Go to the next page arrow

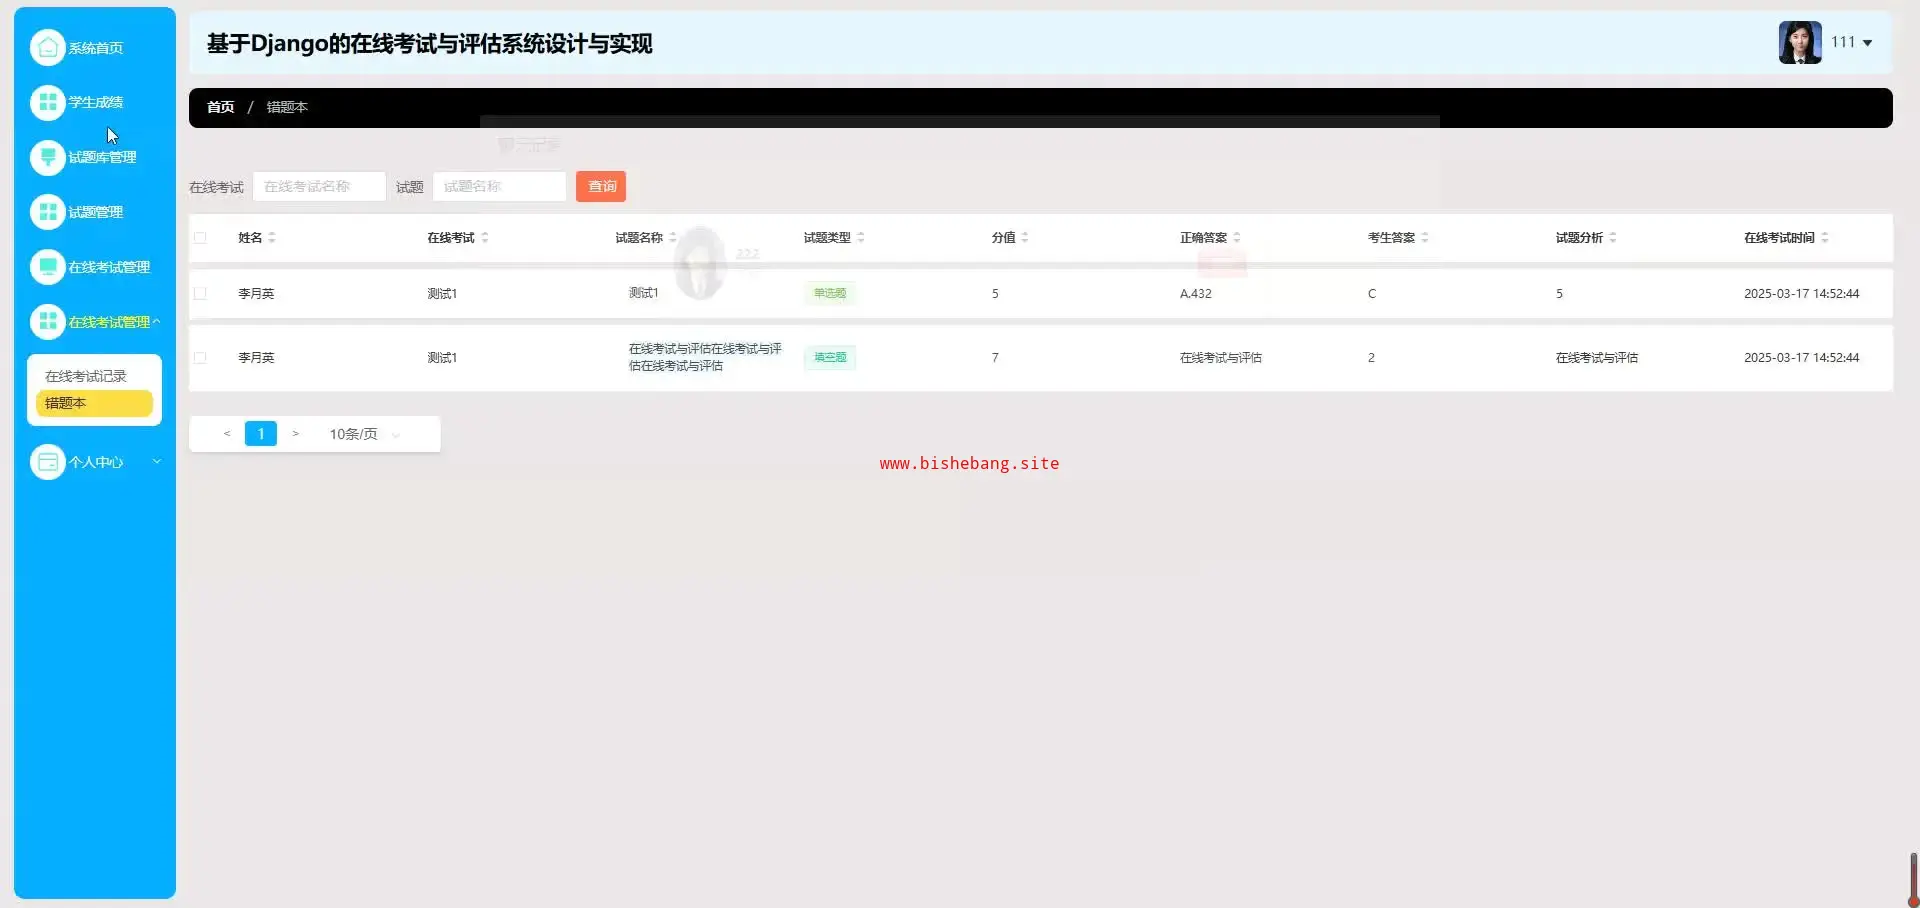295,434
